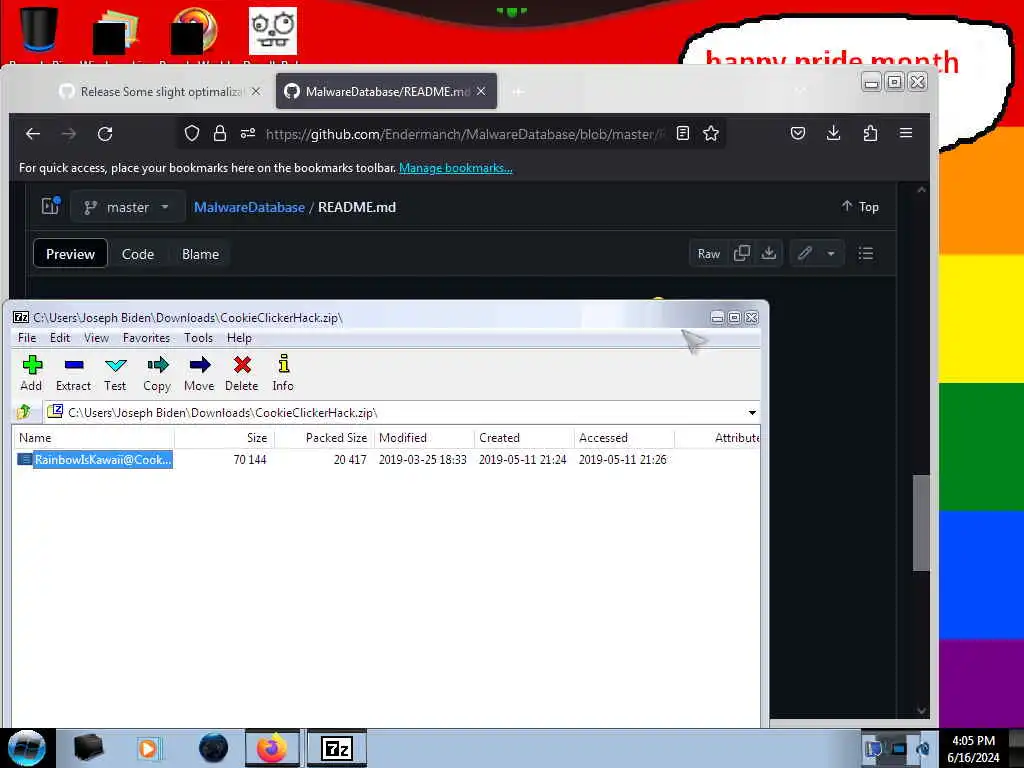Go forward in Firefox history
Screen dimensions: 1024x768
point(69,134)
